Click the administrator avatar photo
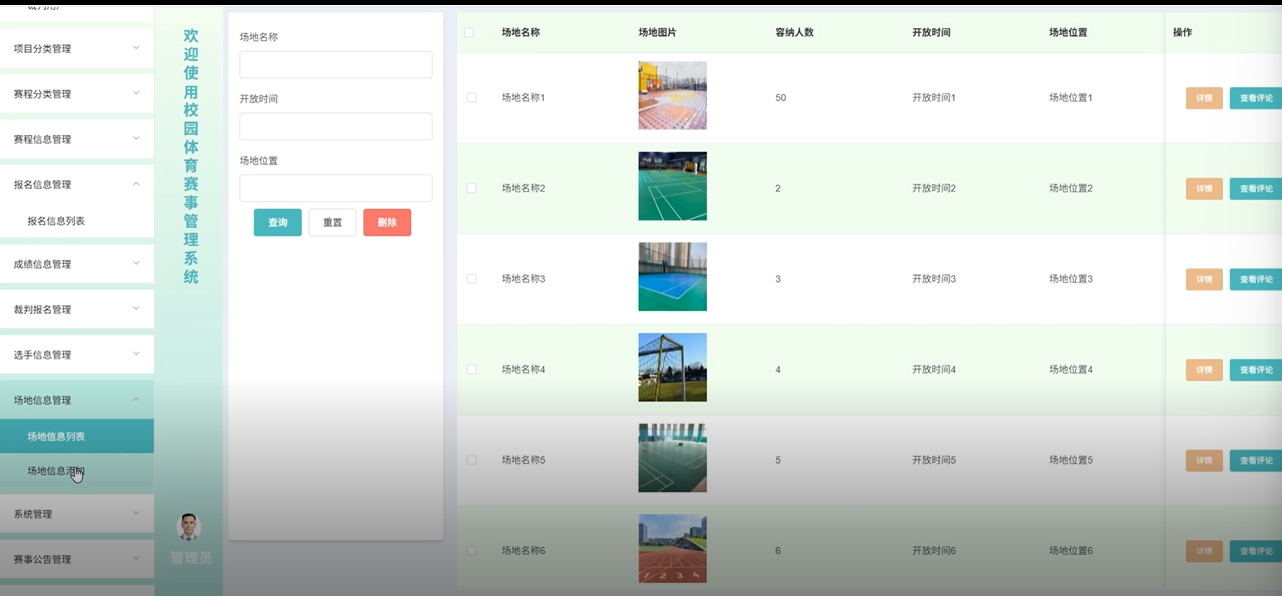Screen dimensions: 1282x596 [189, 527]
